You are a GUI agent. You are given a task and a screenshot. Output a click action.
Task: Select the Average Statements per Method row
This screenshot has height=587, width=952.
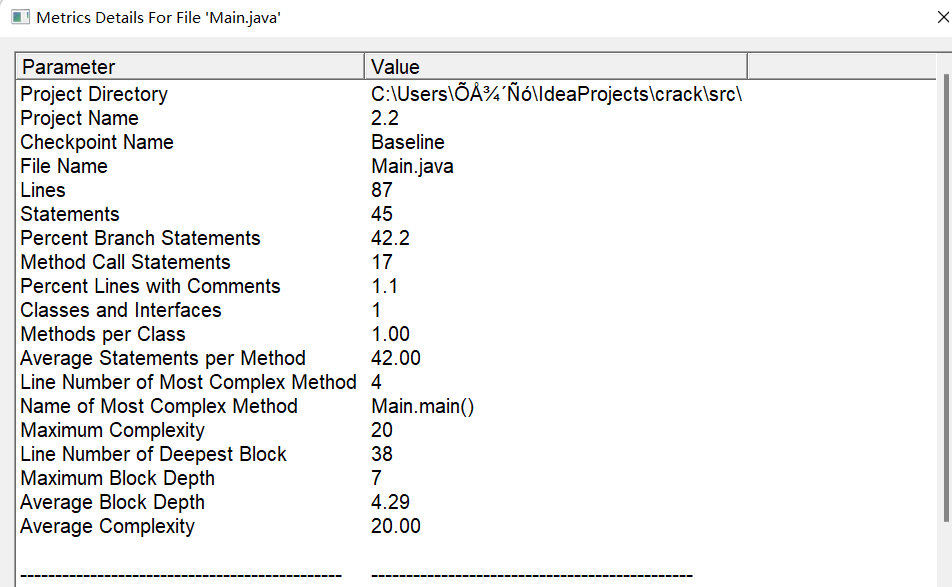coord(163,358)
